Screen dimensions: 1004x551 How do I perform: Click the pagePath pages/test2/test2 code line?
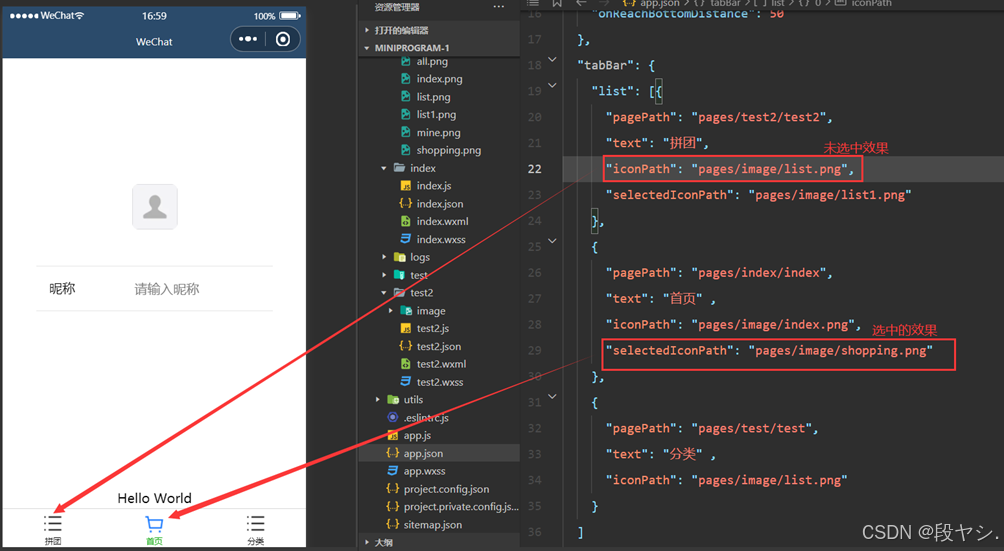[720, 117]
